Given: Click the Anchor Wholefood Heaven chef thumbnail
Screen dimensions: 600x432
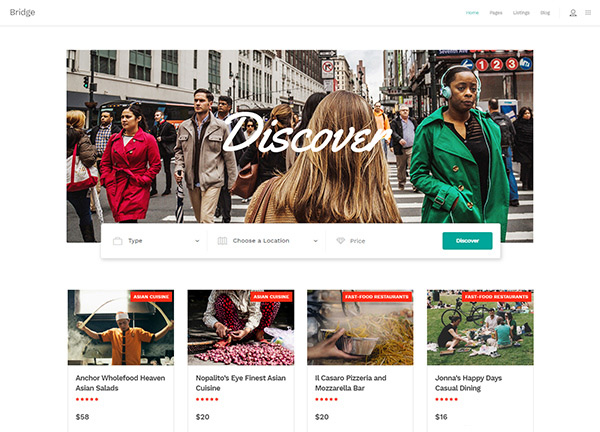Looking at the screenshot, I should point(120,330).
